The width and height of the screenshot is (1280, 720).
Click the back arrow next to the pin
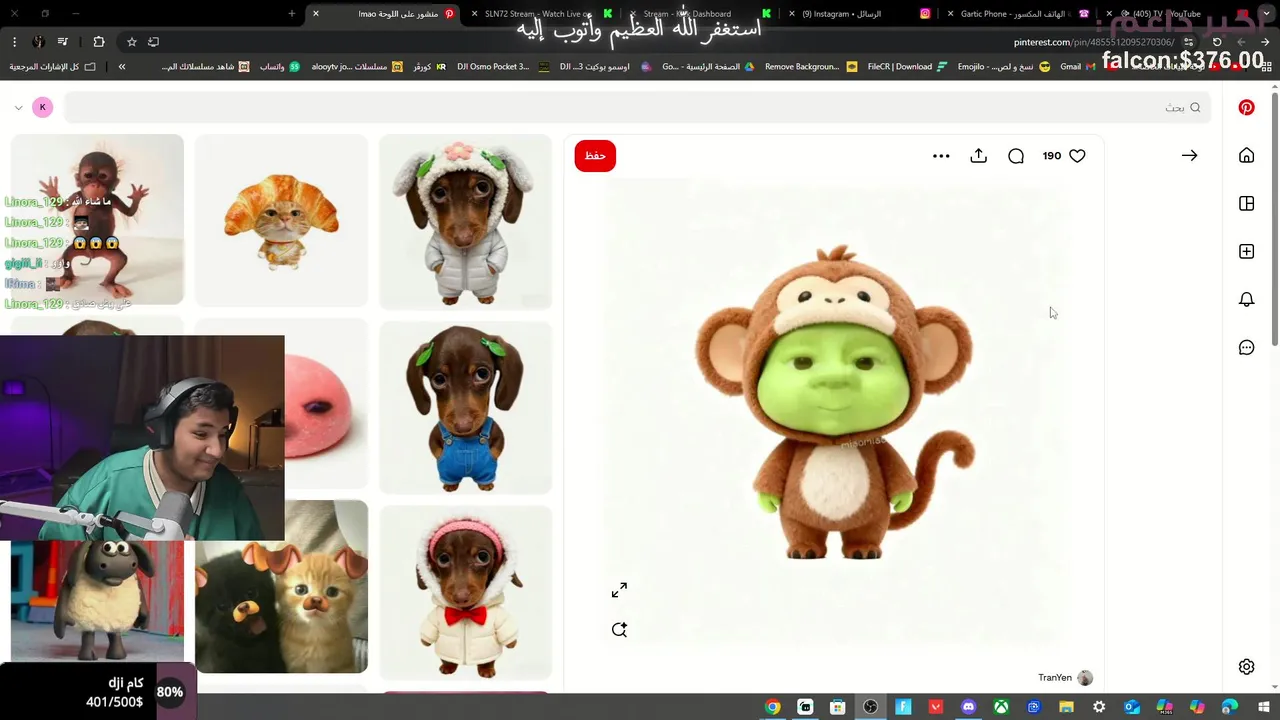point(1189,155)
